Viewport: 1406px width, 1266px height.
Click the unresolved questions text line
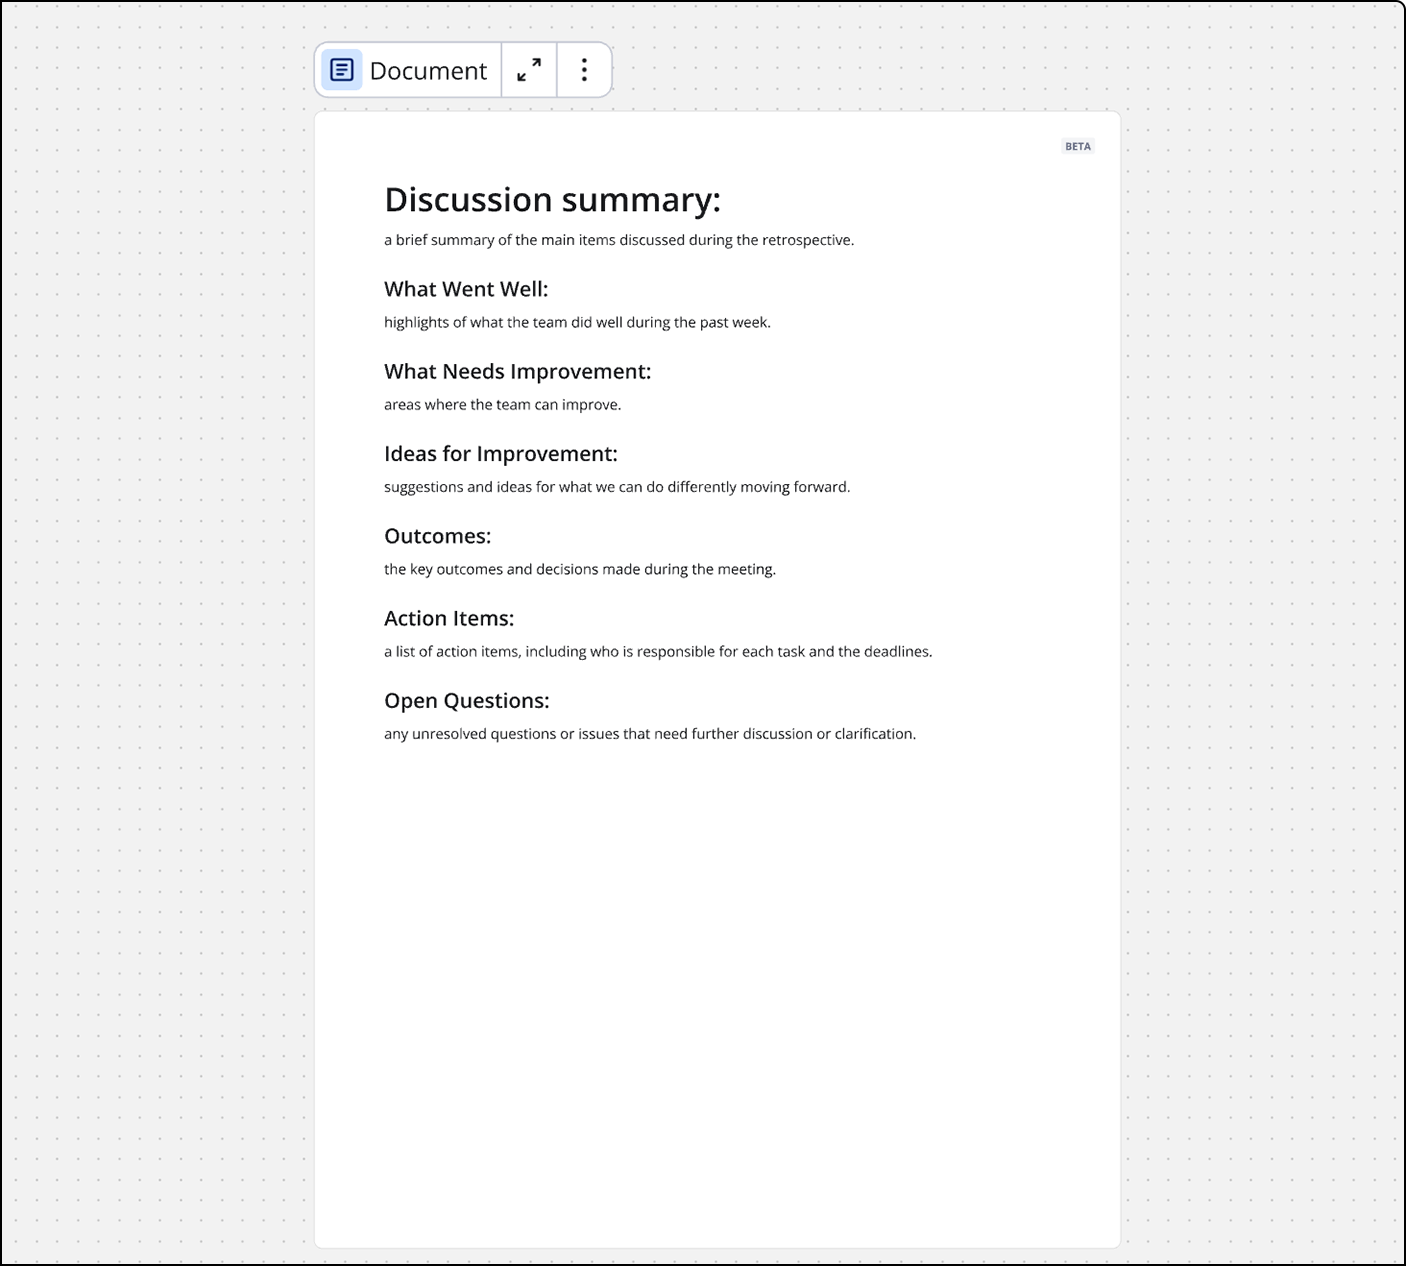pyautogui.click(x=649, y=734)
